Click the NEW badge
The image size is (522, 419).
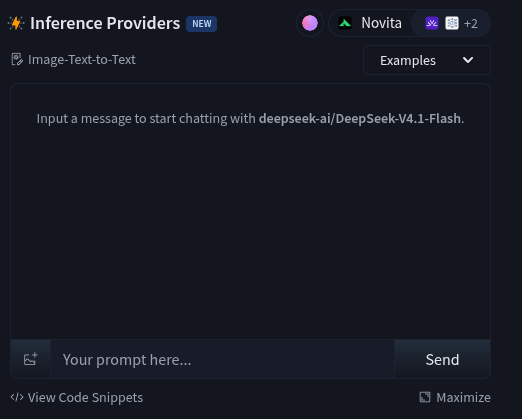[x=202, y=24]
